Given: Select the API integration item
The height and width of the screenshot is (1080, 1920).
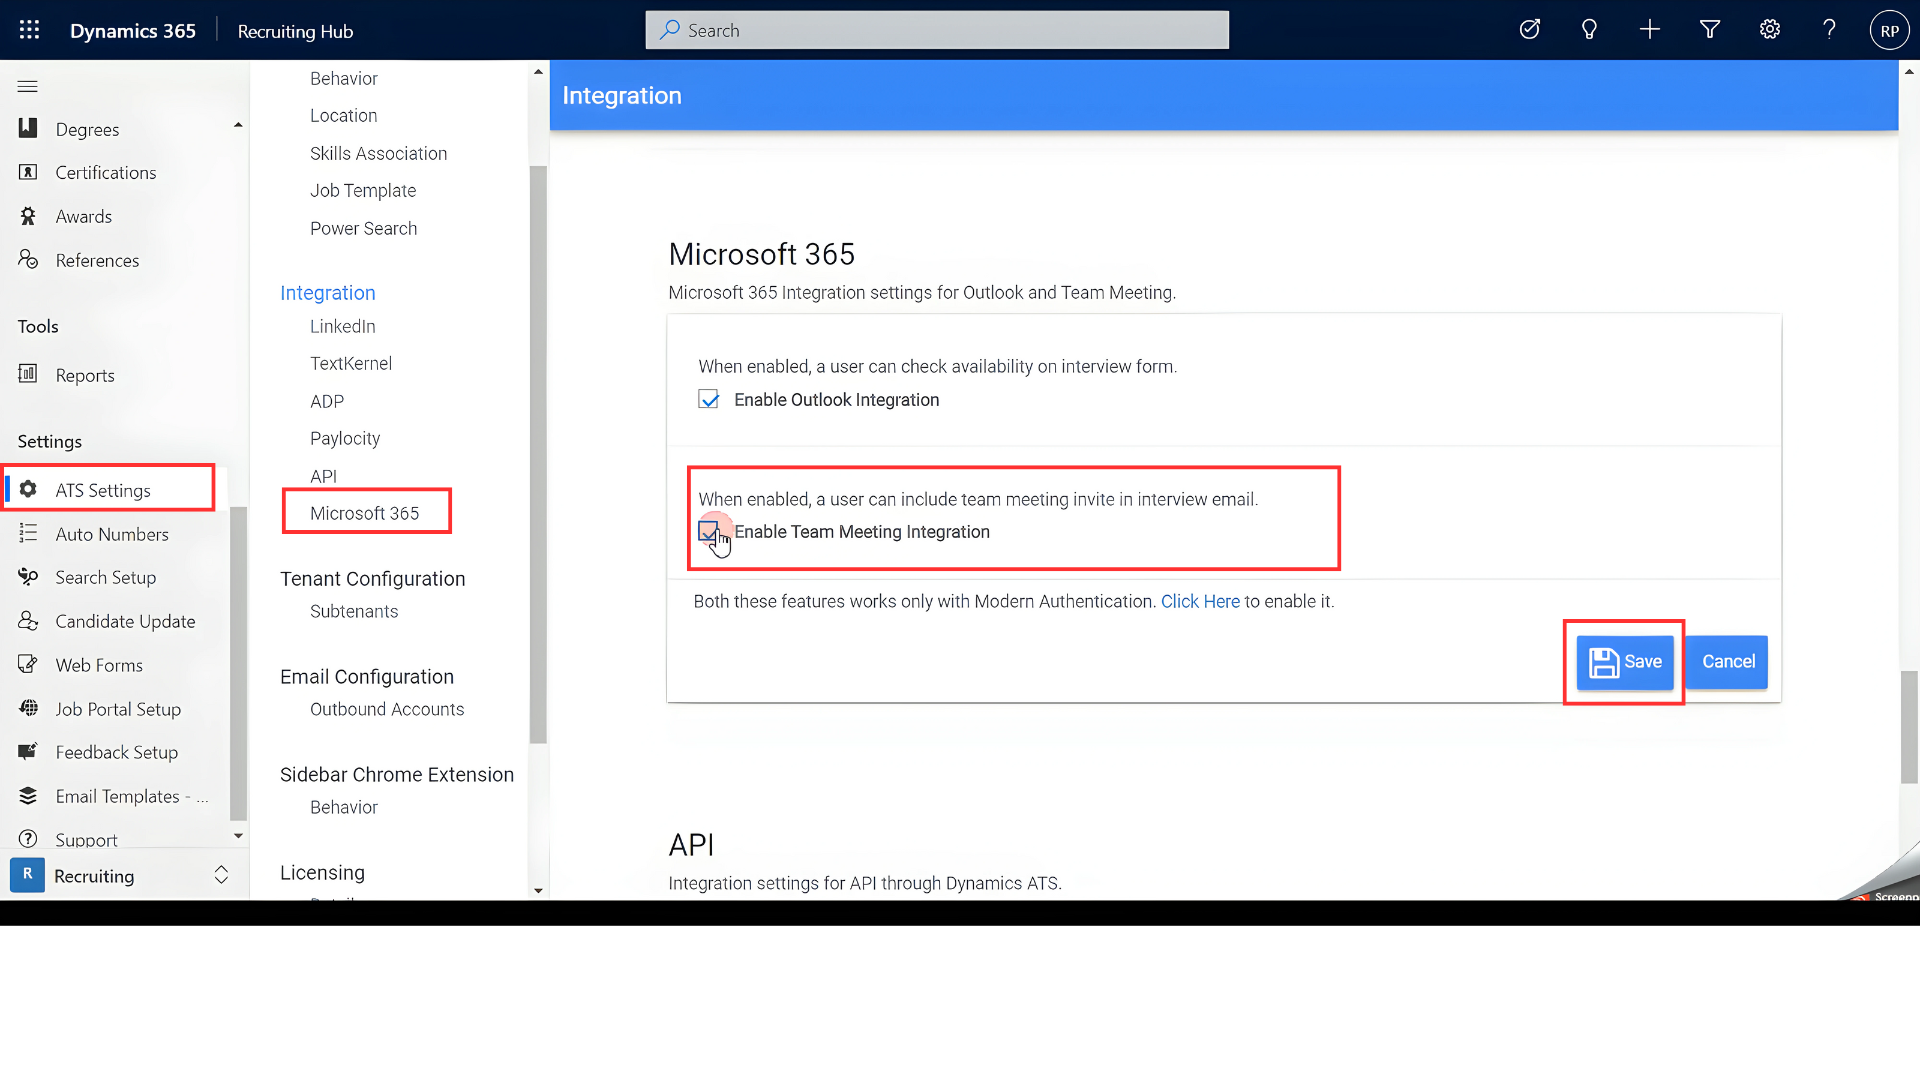Looking at the screenshot, I should [x=323, y=476].
